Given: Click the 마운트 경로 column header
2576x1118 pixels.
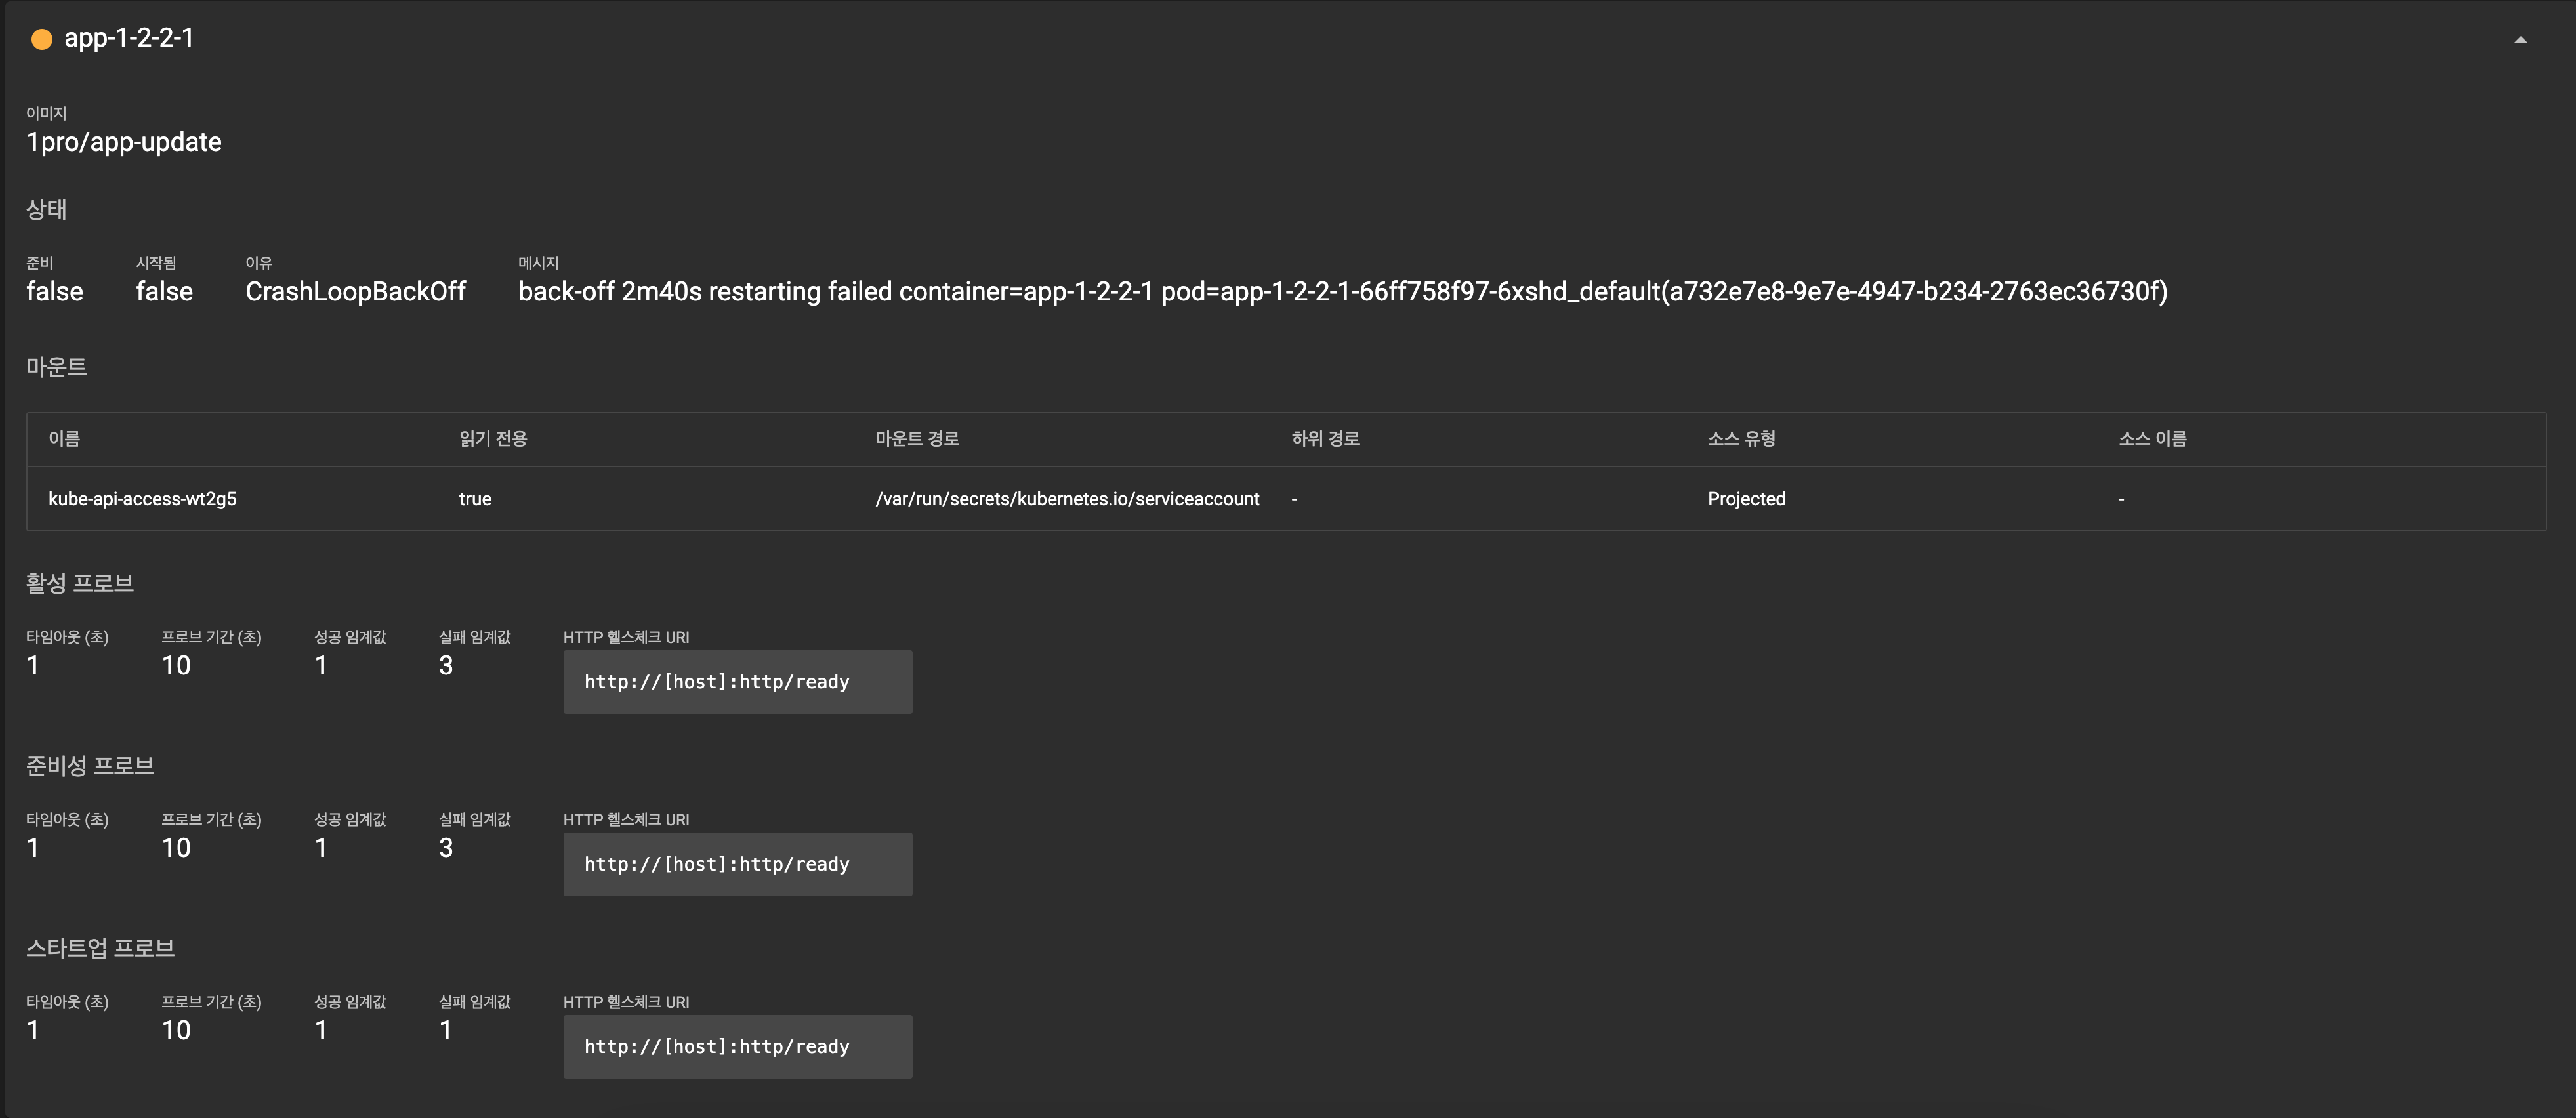Looking at the screenshot, I should coord(916,438).
